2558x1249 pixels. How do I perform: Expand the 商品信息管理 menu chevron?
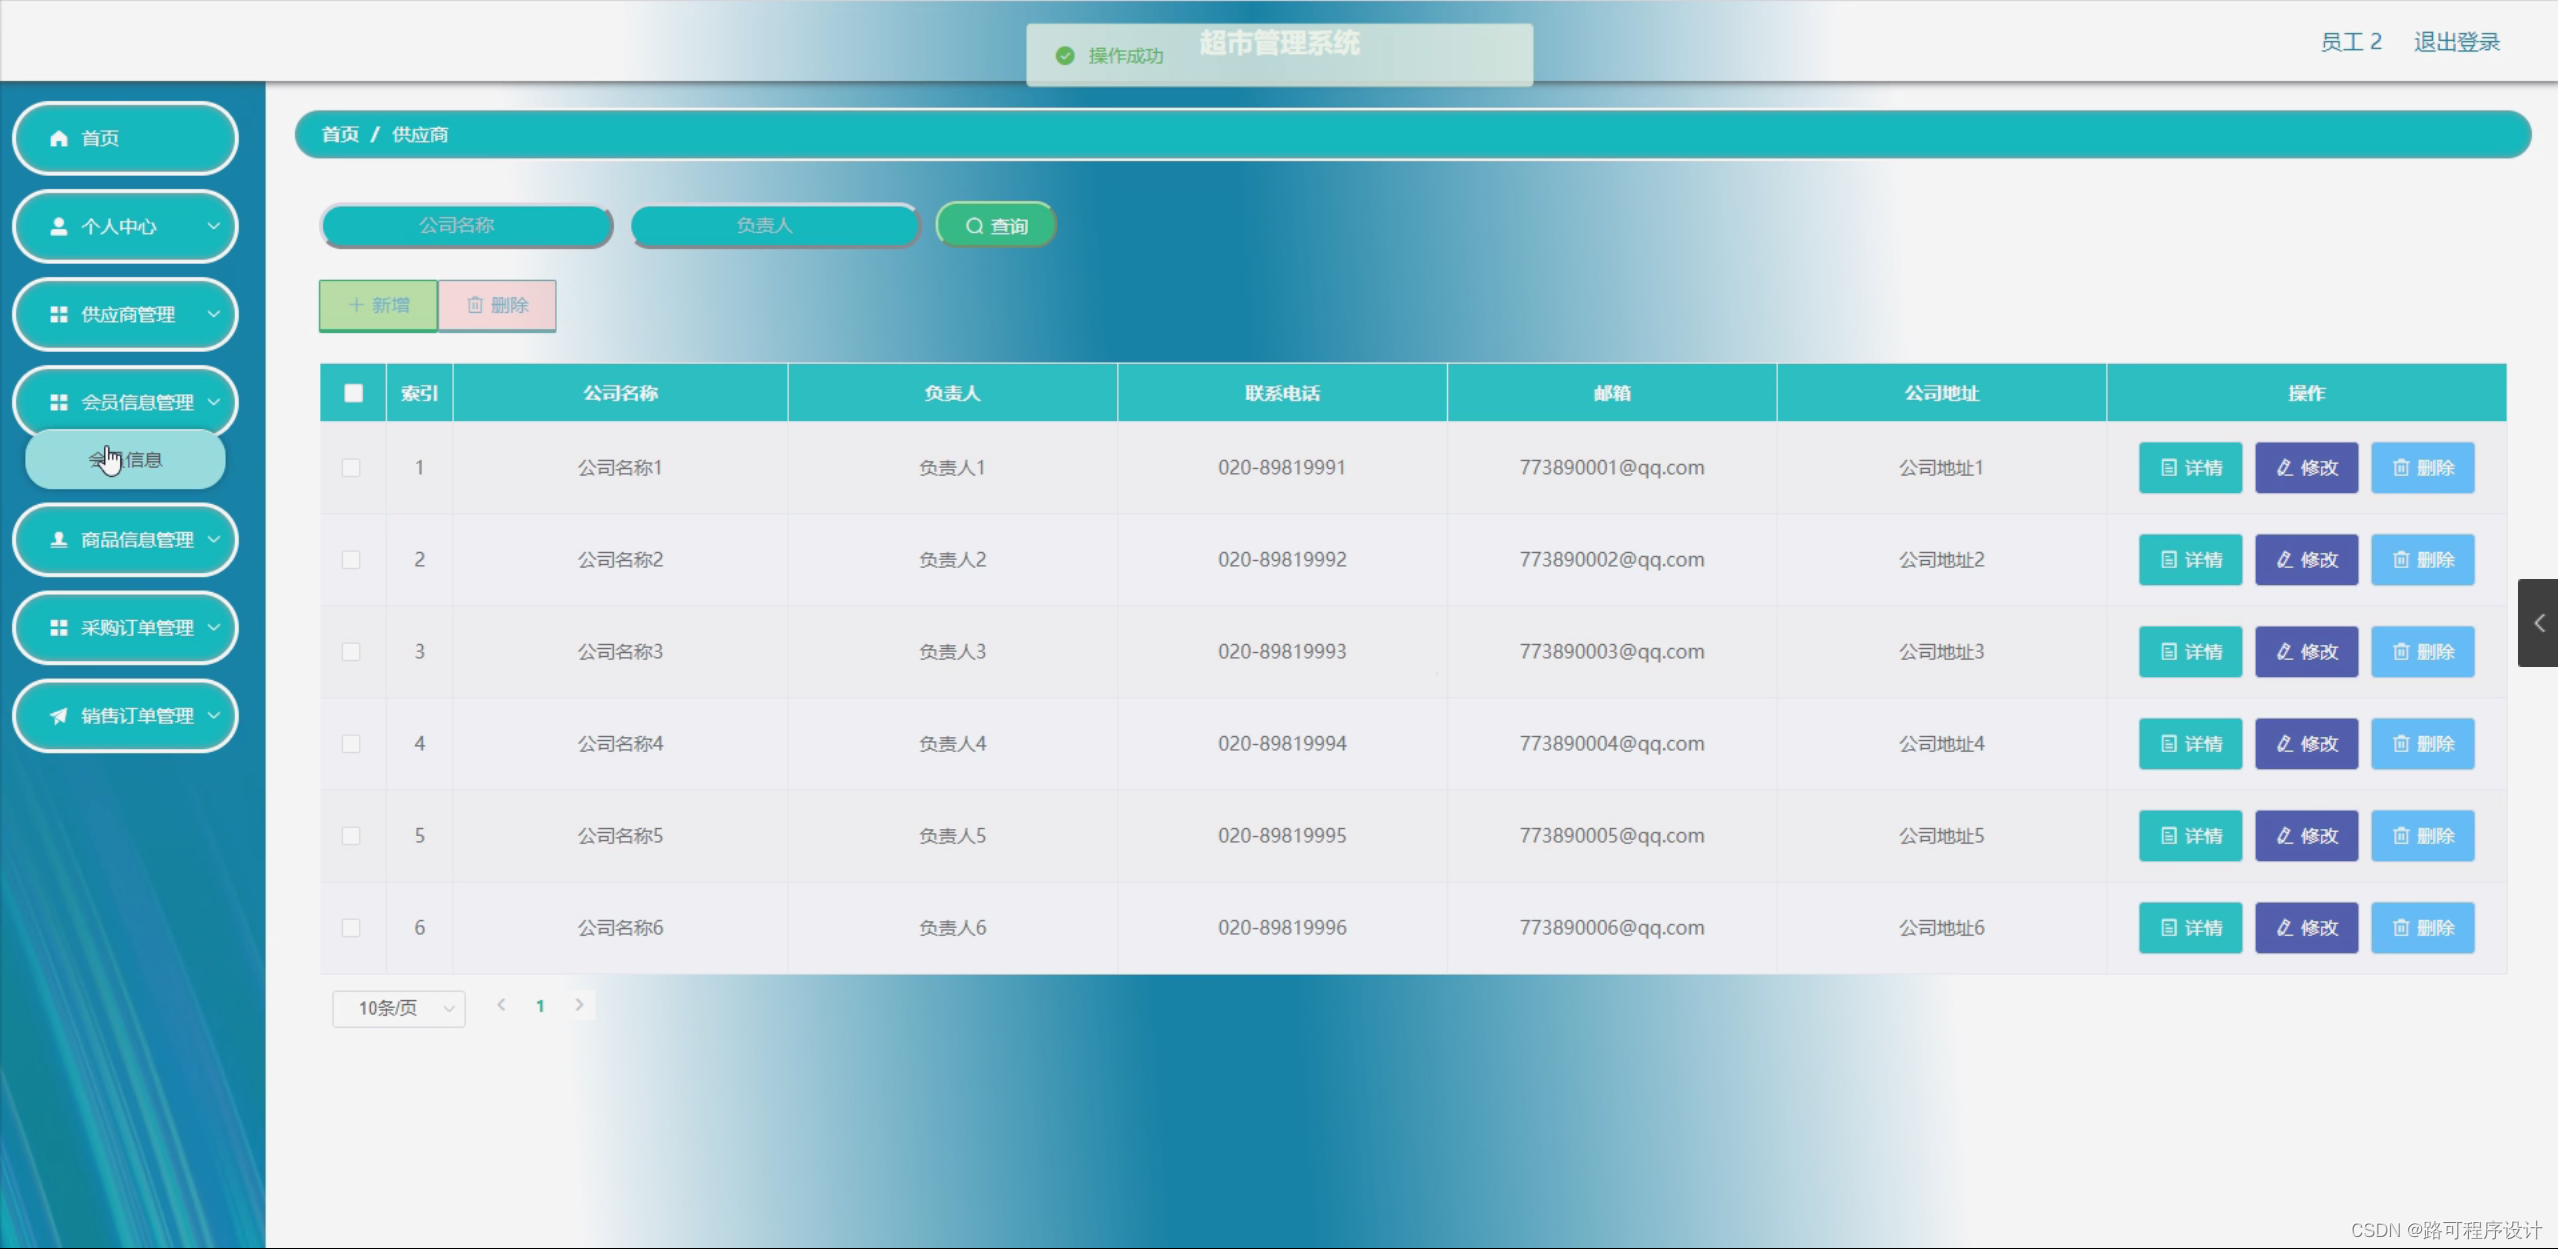coord(212,539)
